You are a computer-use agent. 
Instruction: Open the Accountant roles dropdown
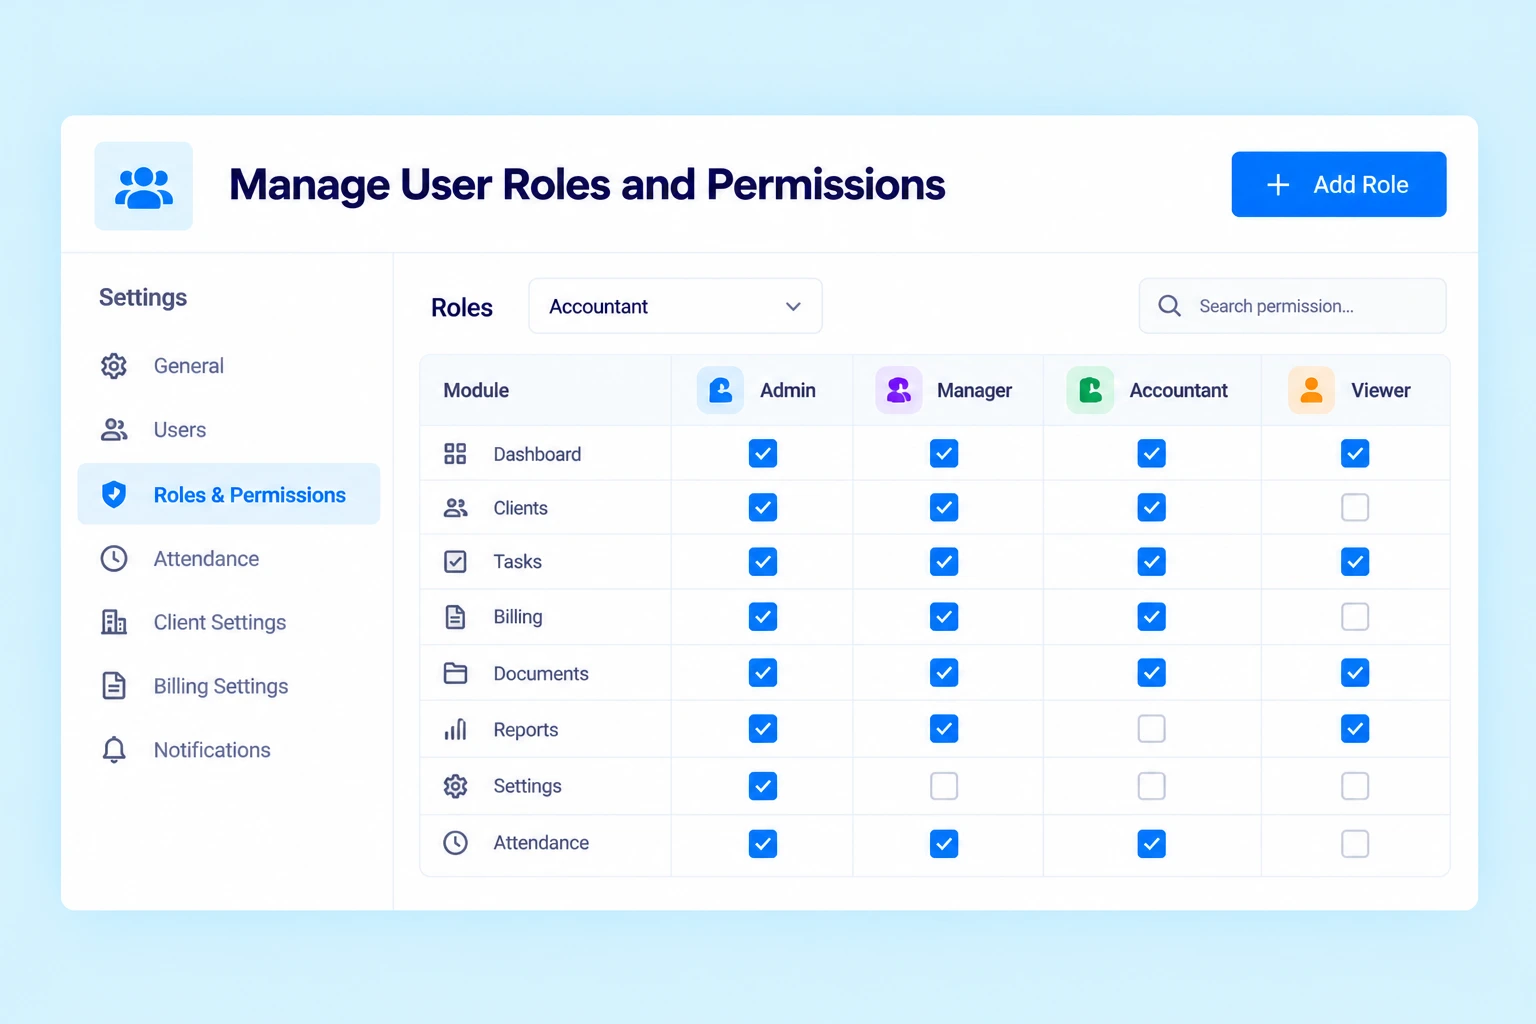coord(675,306)
